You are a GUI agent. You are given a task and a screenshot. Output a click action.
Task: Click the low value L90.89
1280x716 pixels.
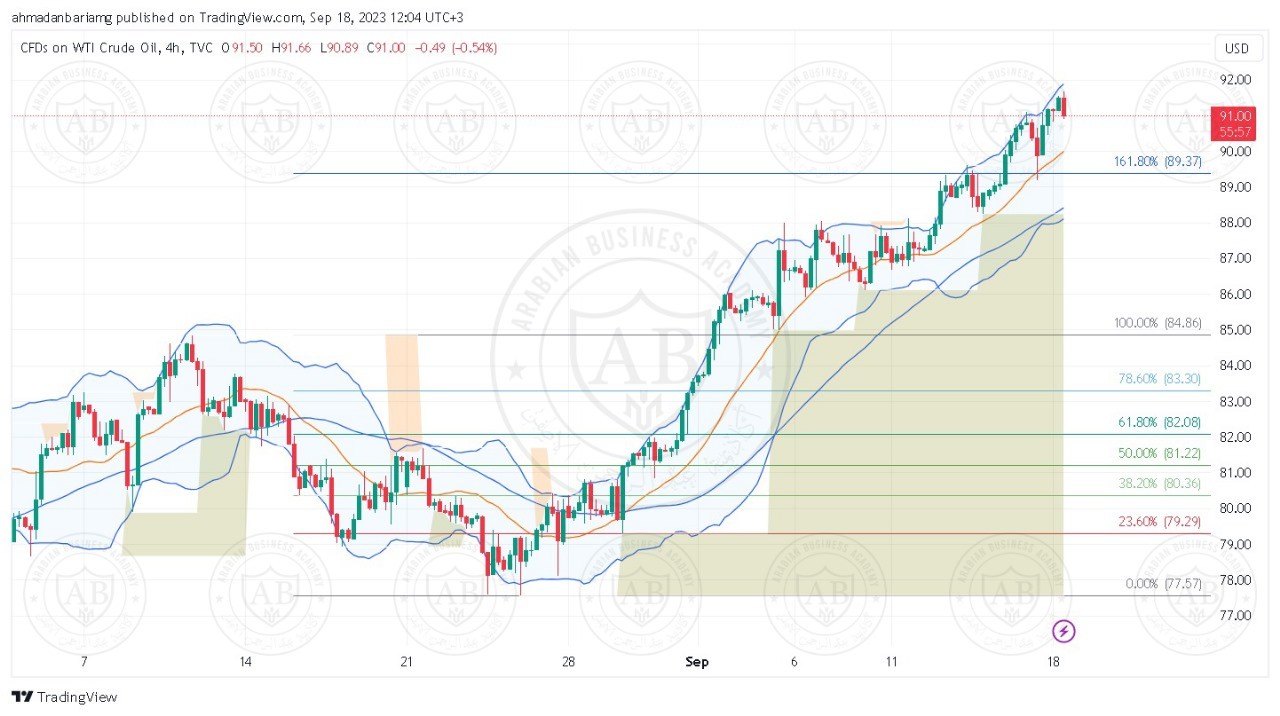[x=341, y=48]
